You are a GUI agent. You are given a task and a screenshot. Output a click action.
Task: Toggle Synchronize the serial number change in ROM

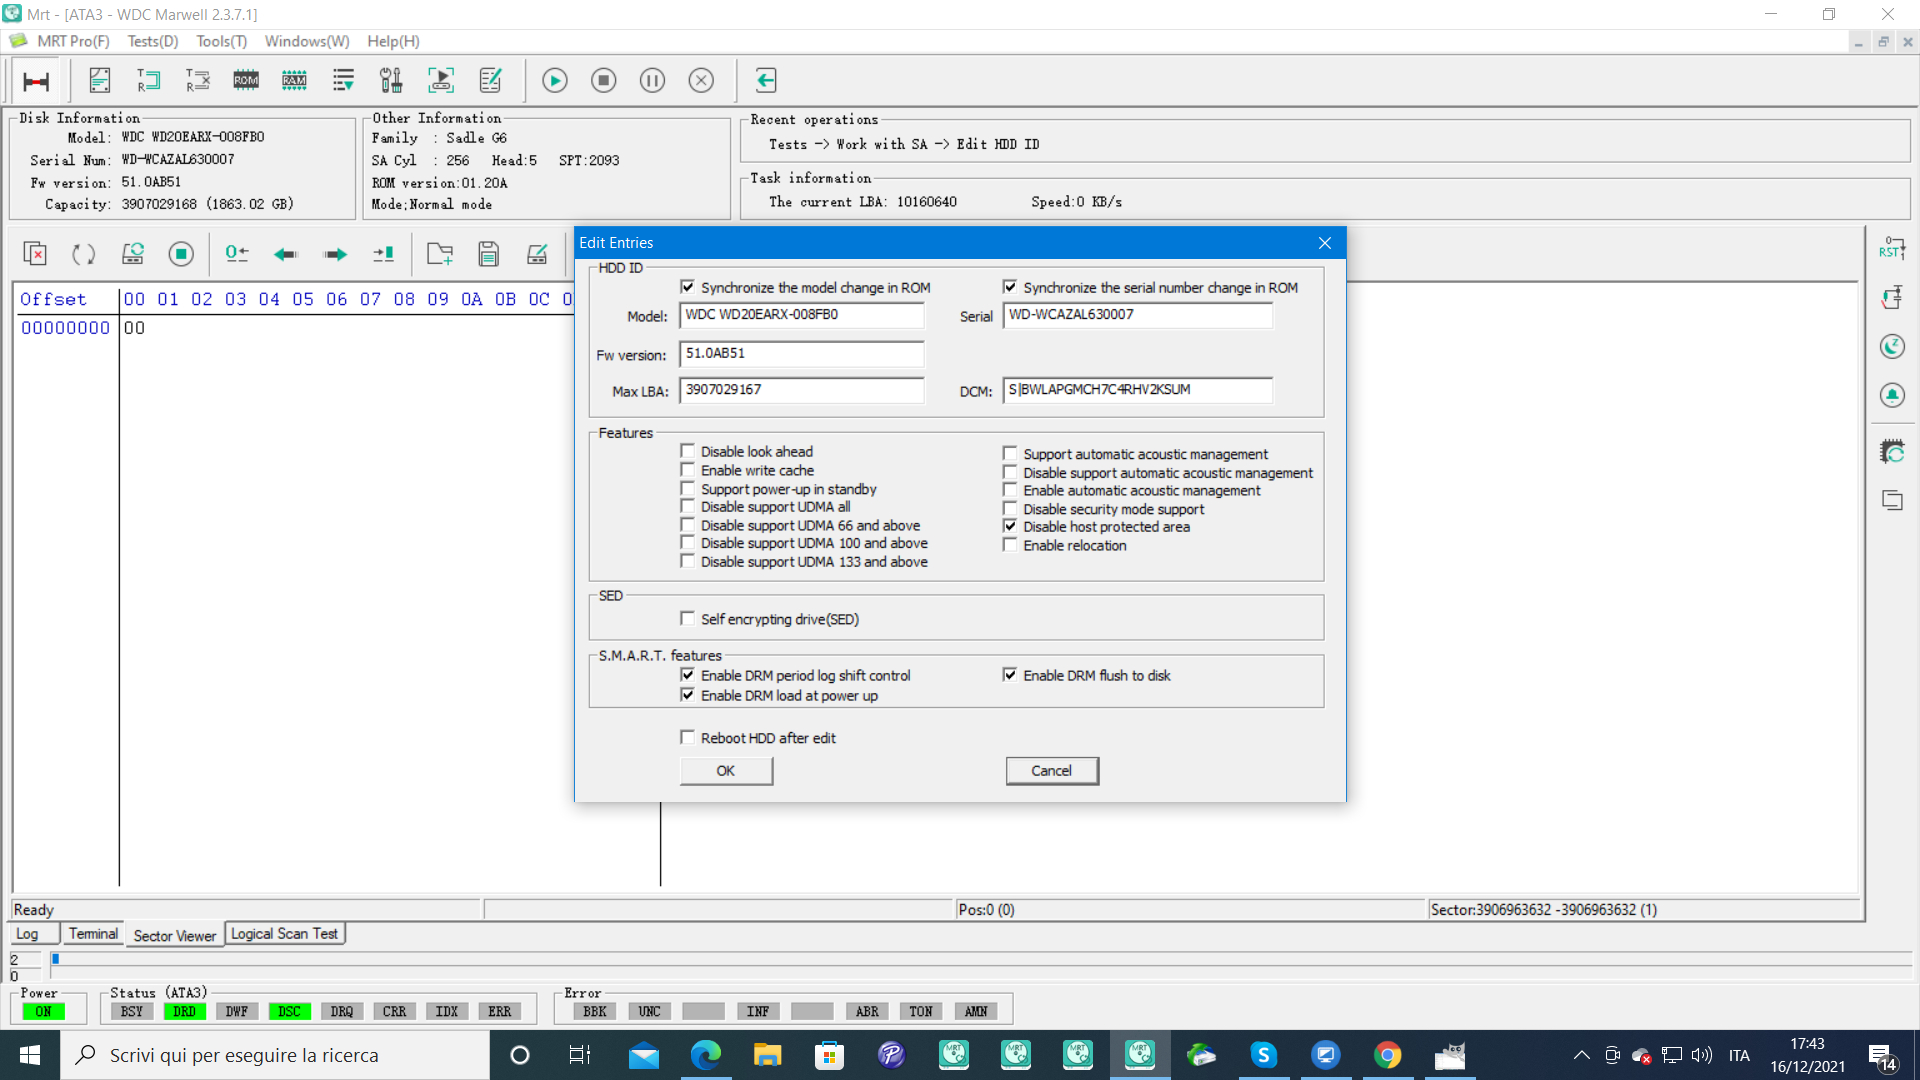pos(1010,287)
